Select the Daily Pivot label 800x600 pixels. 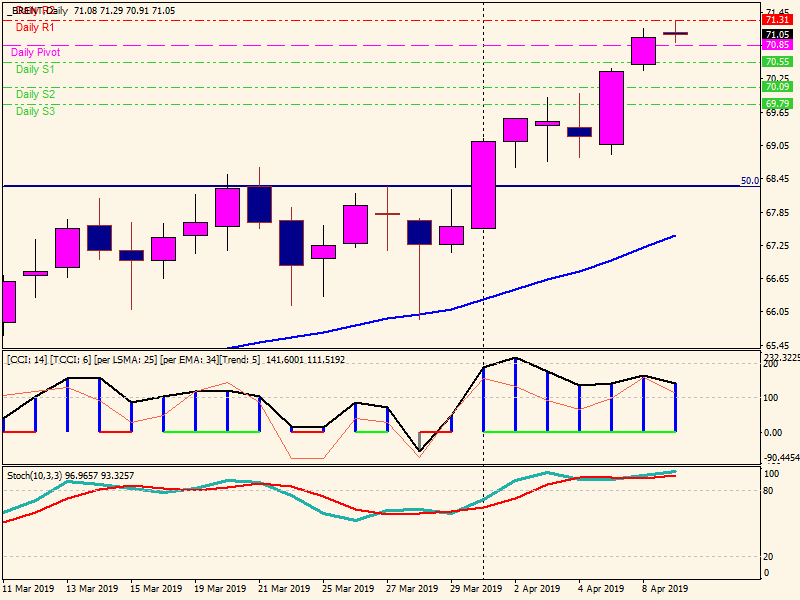(x=35, y=52)
